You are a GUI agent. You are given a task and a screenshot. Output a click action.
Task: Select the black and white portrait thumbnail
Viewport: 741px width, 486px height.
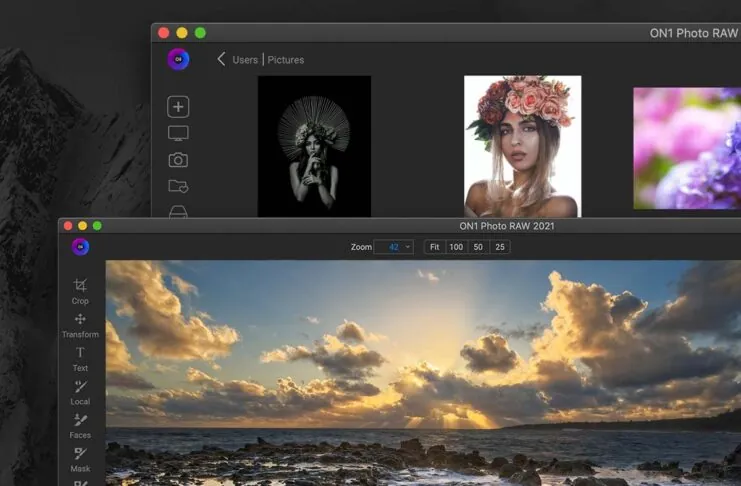tap(314, 145)
